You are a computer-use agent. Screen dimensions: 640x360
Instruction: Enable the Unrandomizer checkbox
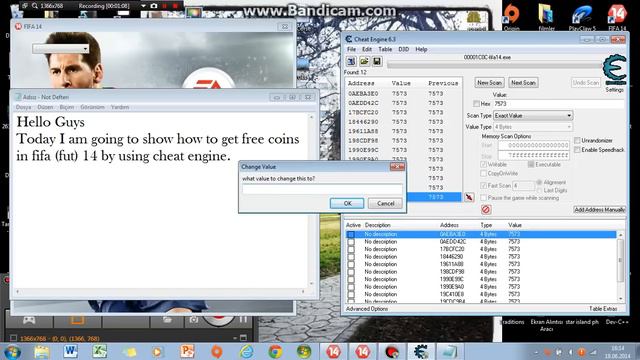[x=577, y=140]
